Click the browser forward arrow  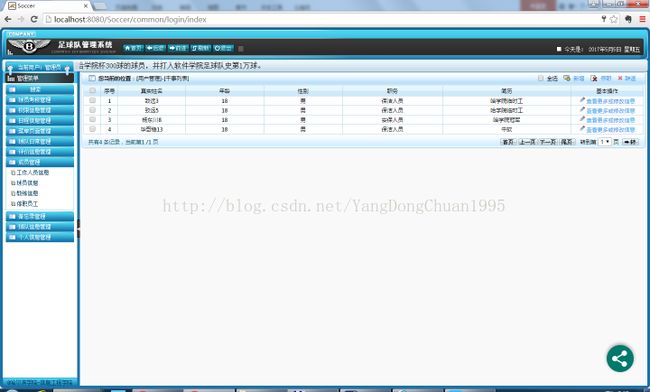tap(21, 19)
